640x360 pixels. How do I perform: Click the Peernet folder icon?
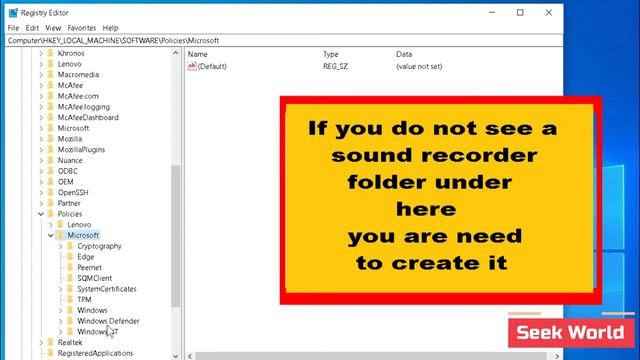click(x=70, y=267)
